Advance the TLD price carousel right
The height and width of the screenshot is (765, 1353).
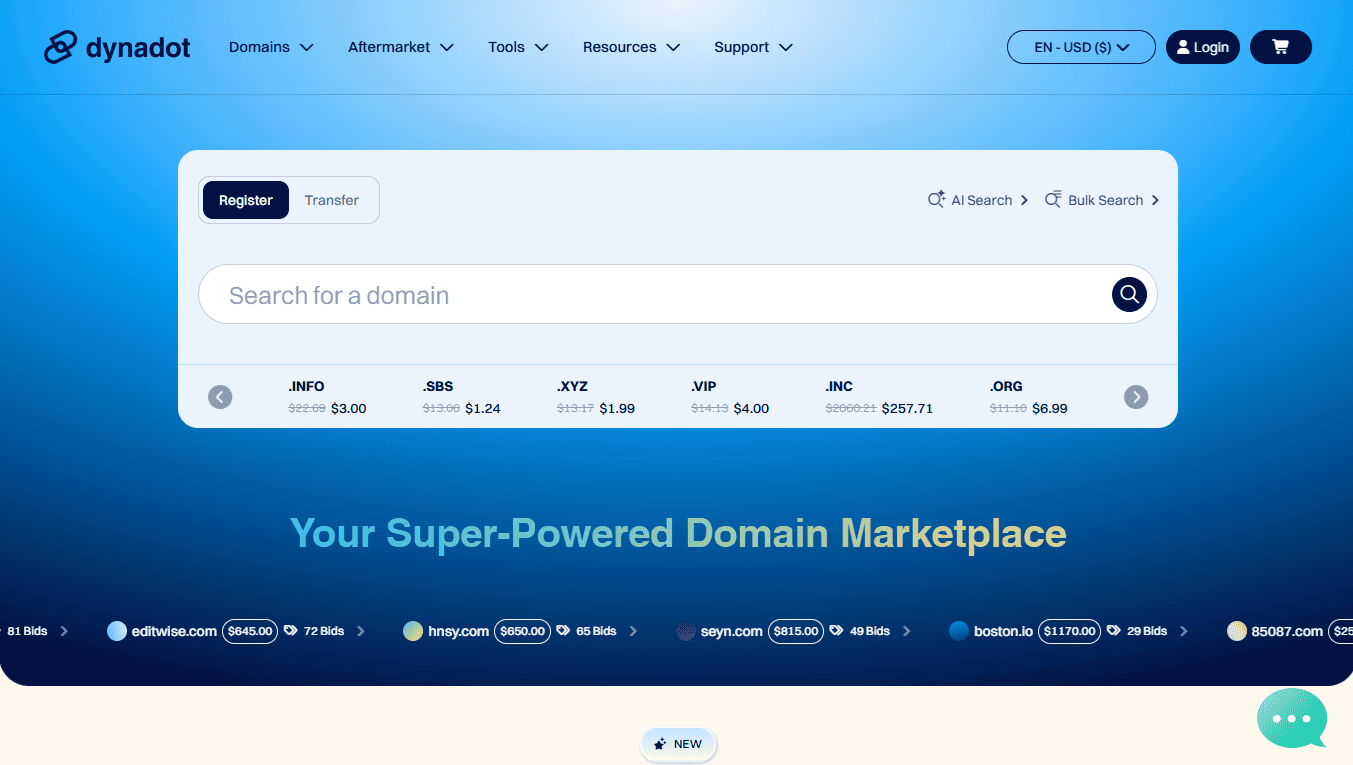pos(1135,397)
